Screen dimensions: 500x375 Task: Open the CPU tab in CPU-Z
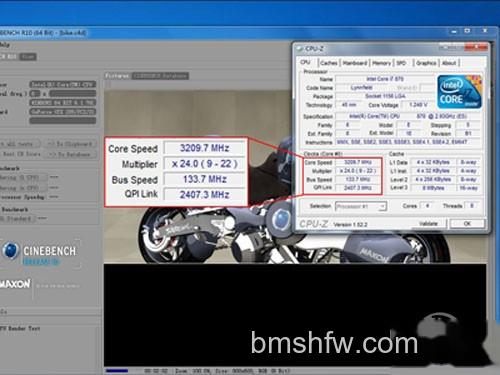coord(306,62)
